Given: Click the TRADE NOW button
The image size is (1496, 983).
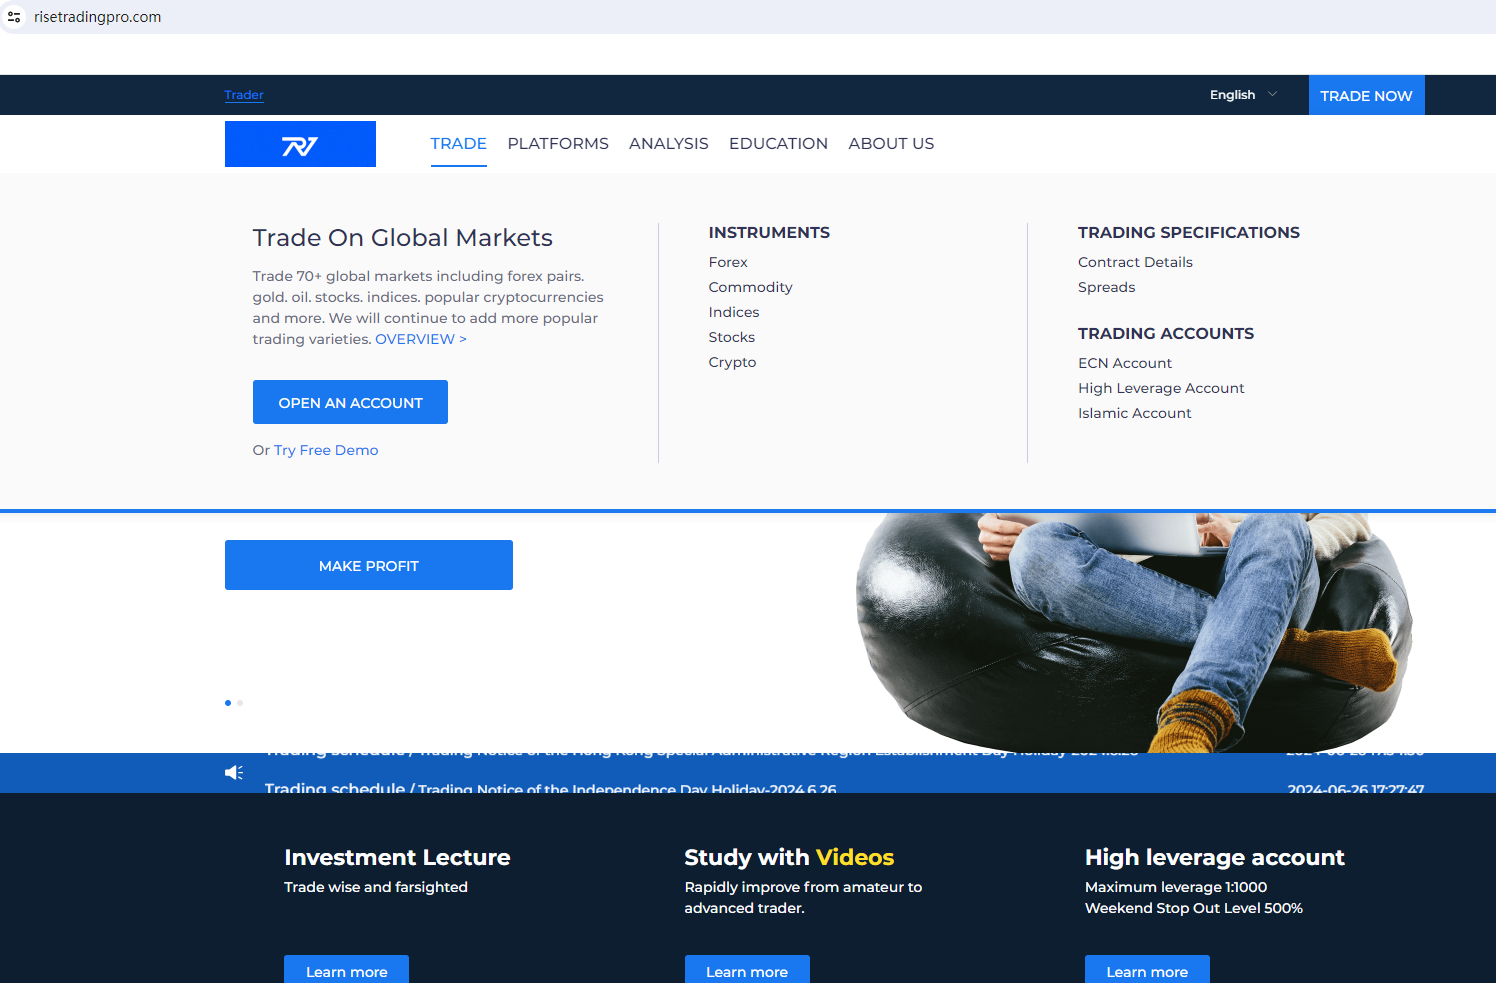Looking at the screenshot, I should point(1366,95).
